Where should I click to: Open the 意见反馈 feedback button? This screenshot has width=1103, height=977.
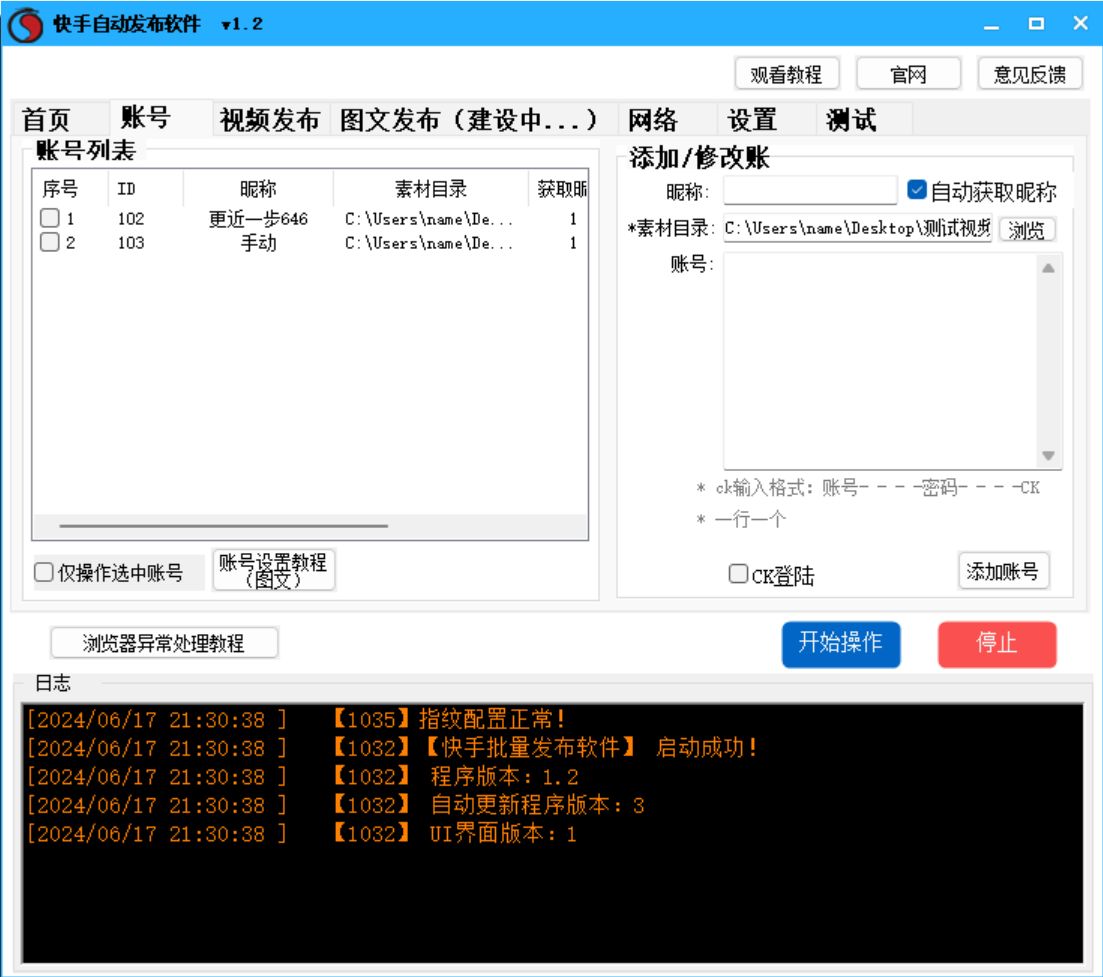[x=1030, y=74]
